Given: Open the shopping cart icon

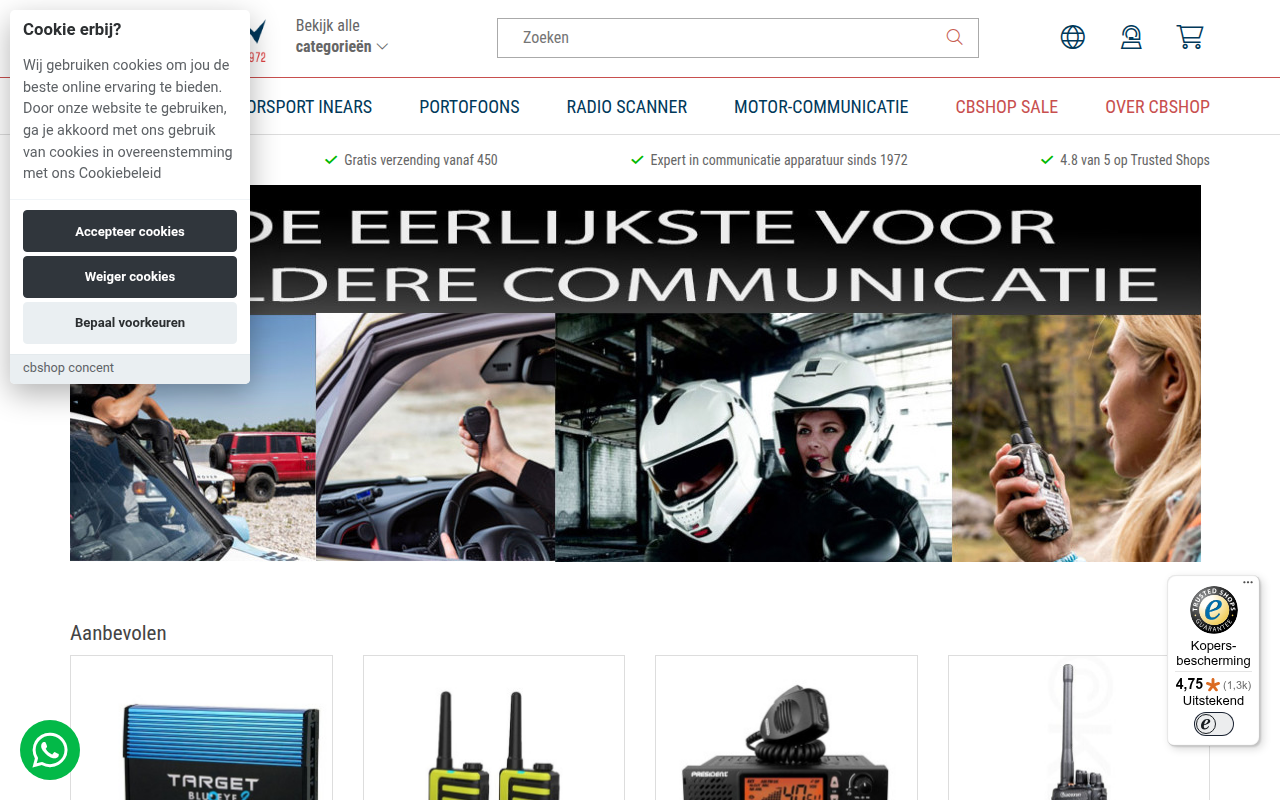Looking at the screenshot, I should 1190,37.
